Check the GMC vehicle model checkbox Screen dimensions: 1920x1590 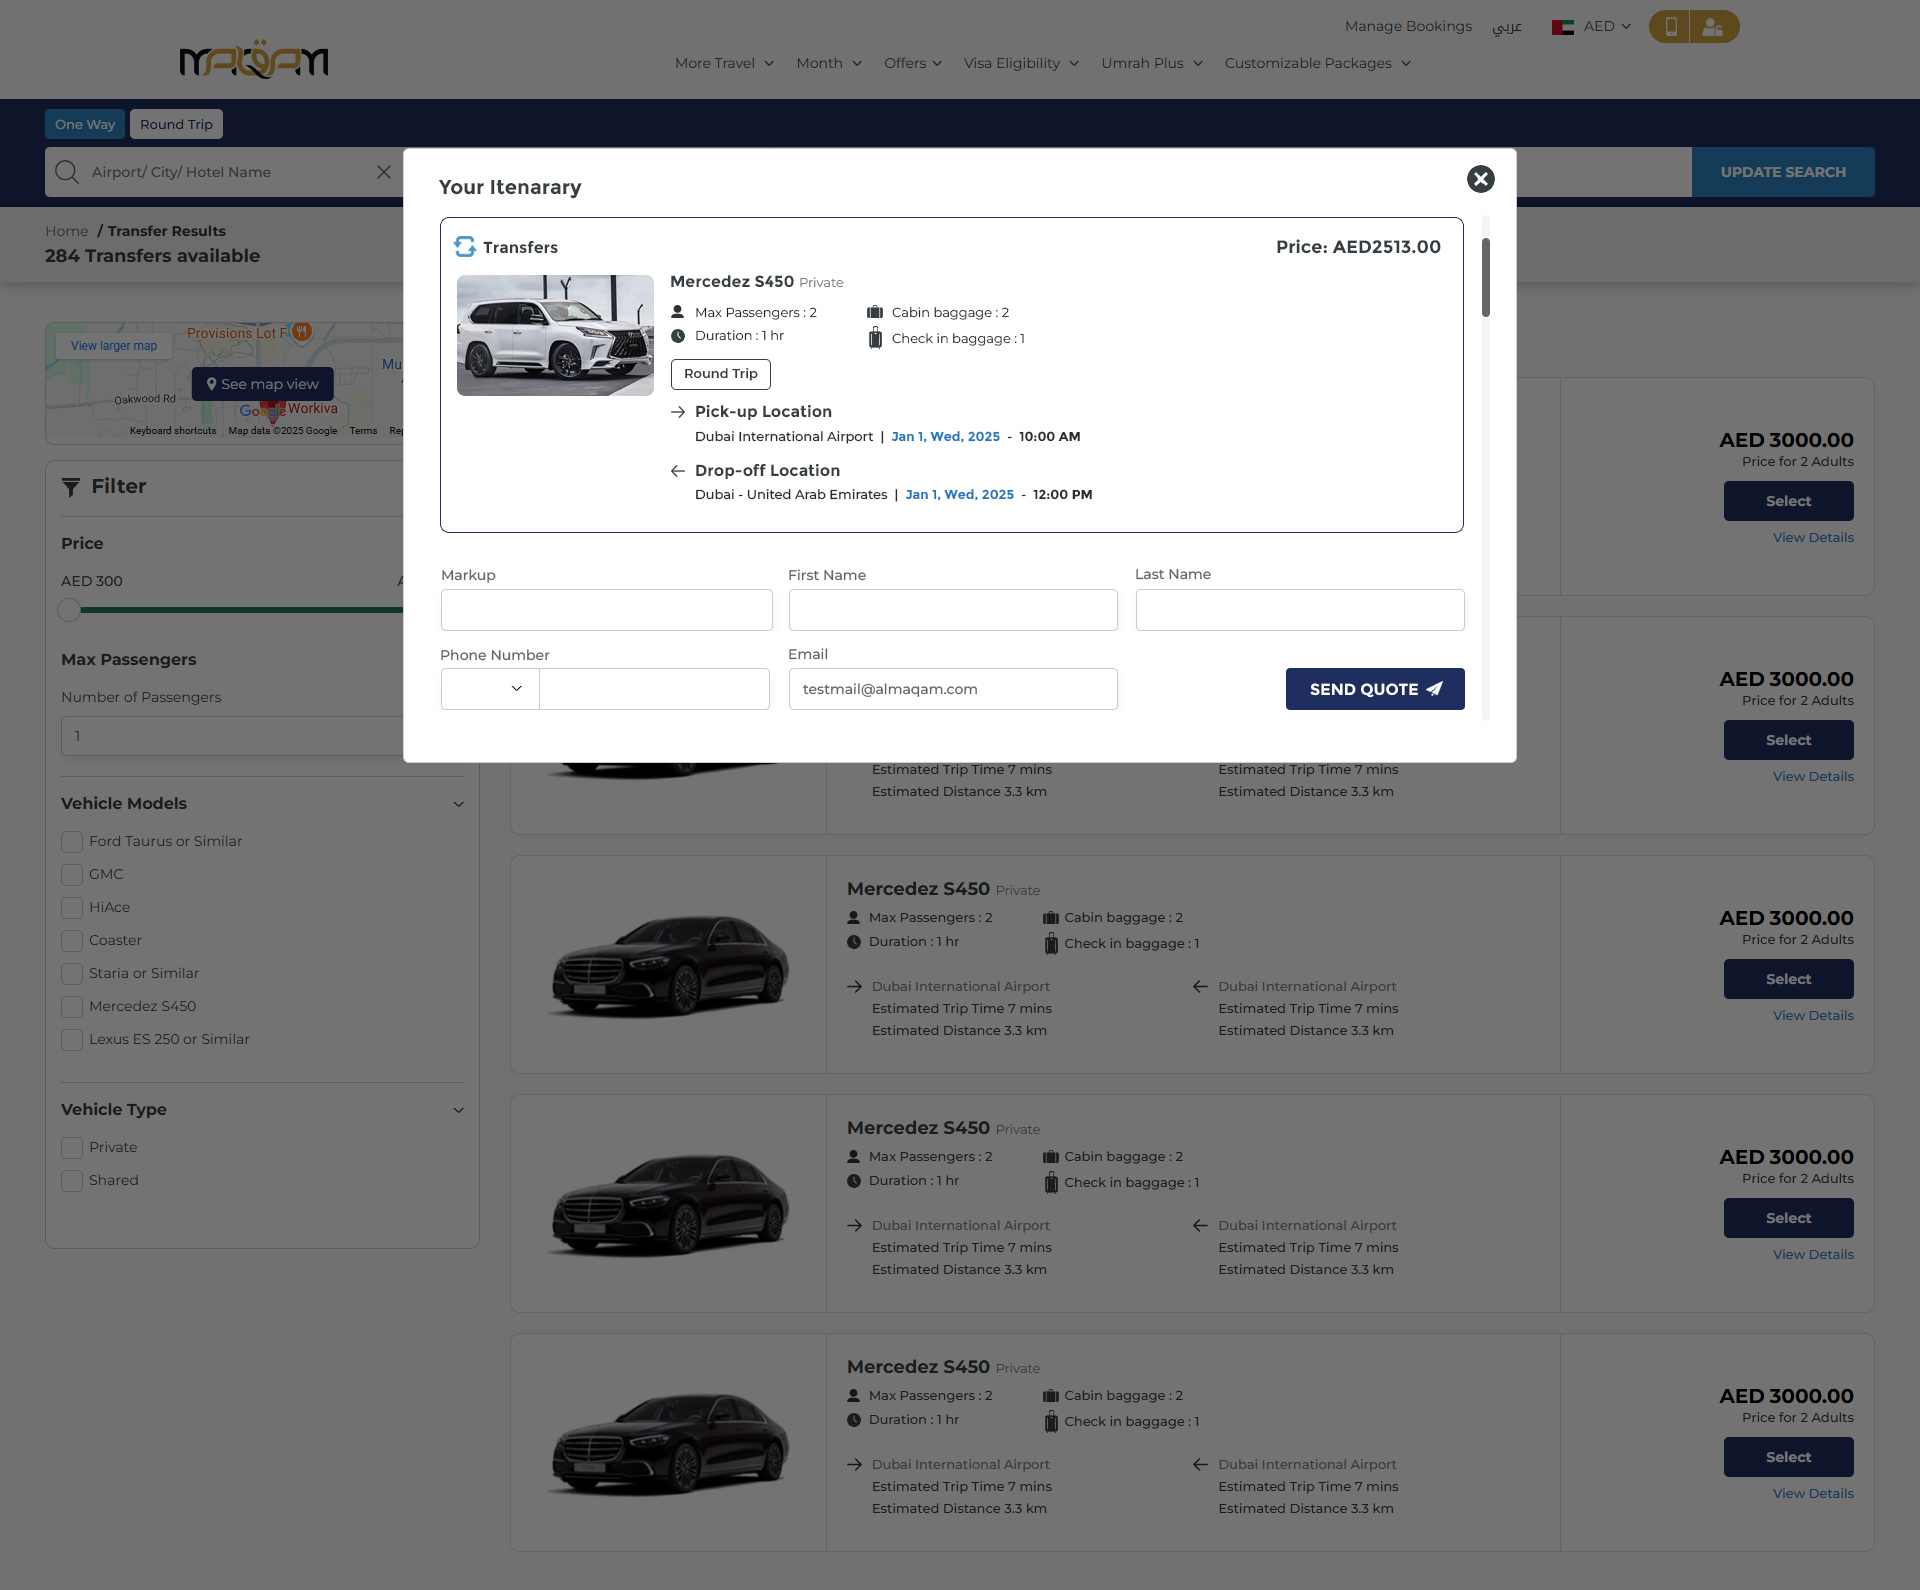(72, 875)
